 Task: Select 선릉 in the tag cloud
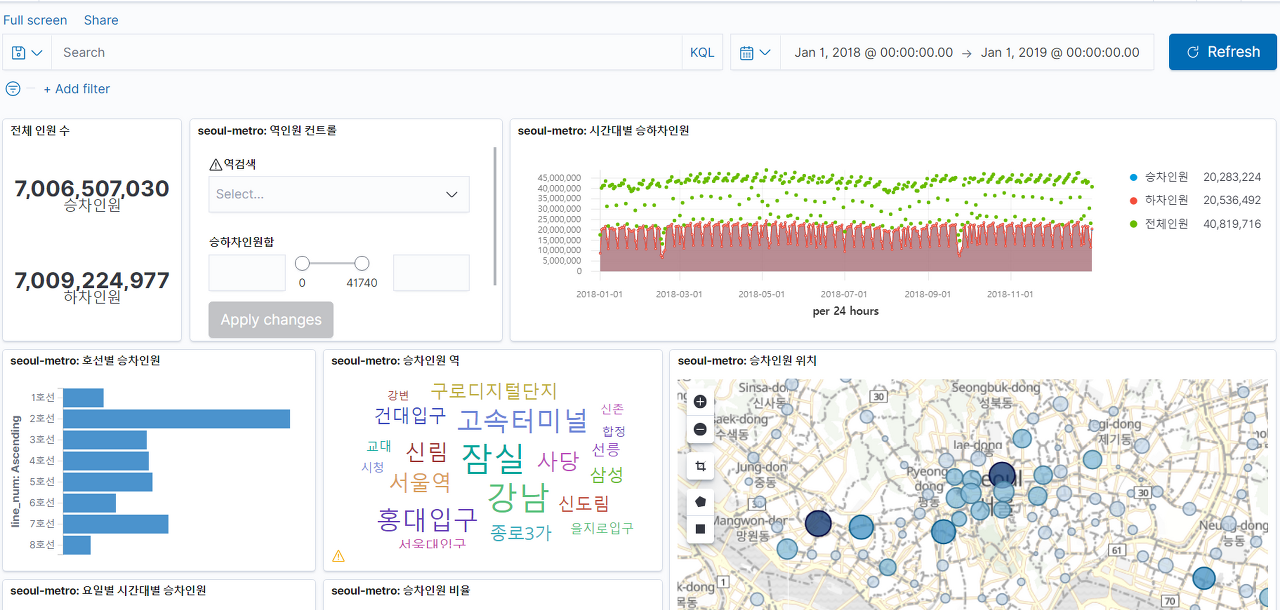click(606, 450)
